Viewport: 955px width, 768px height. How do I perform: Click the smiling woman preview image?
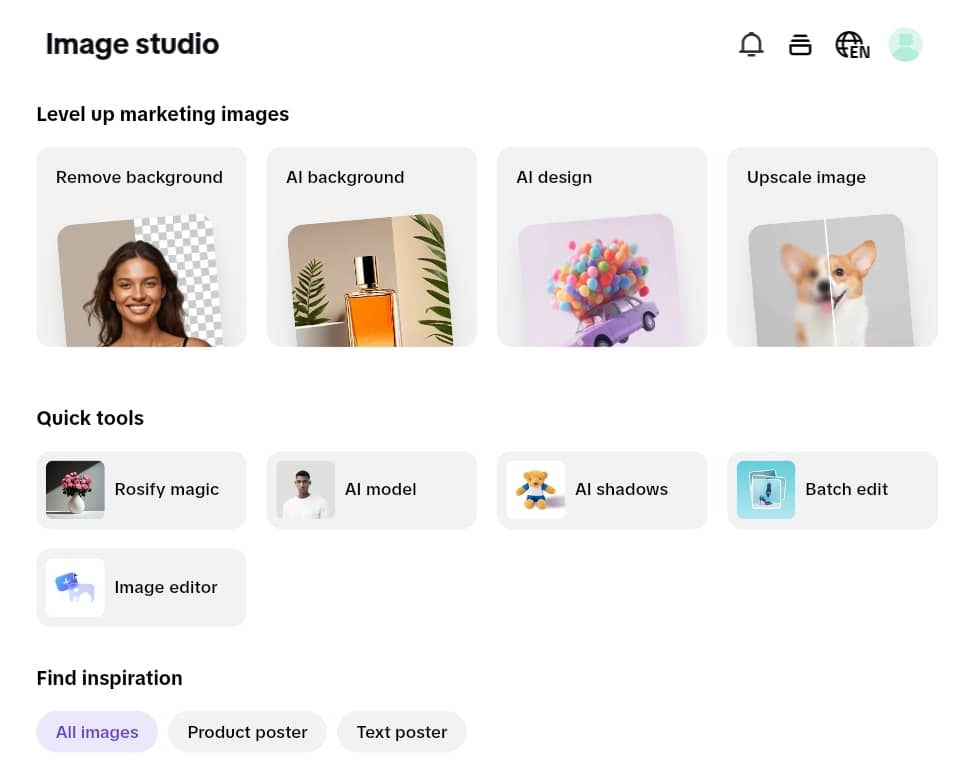point(141,281)
